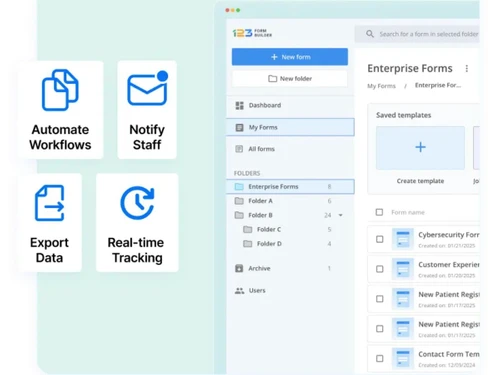Click the Automate Workflows documents icon

click(x=60, y=90)
